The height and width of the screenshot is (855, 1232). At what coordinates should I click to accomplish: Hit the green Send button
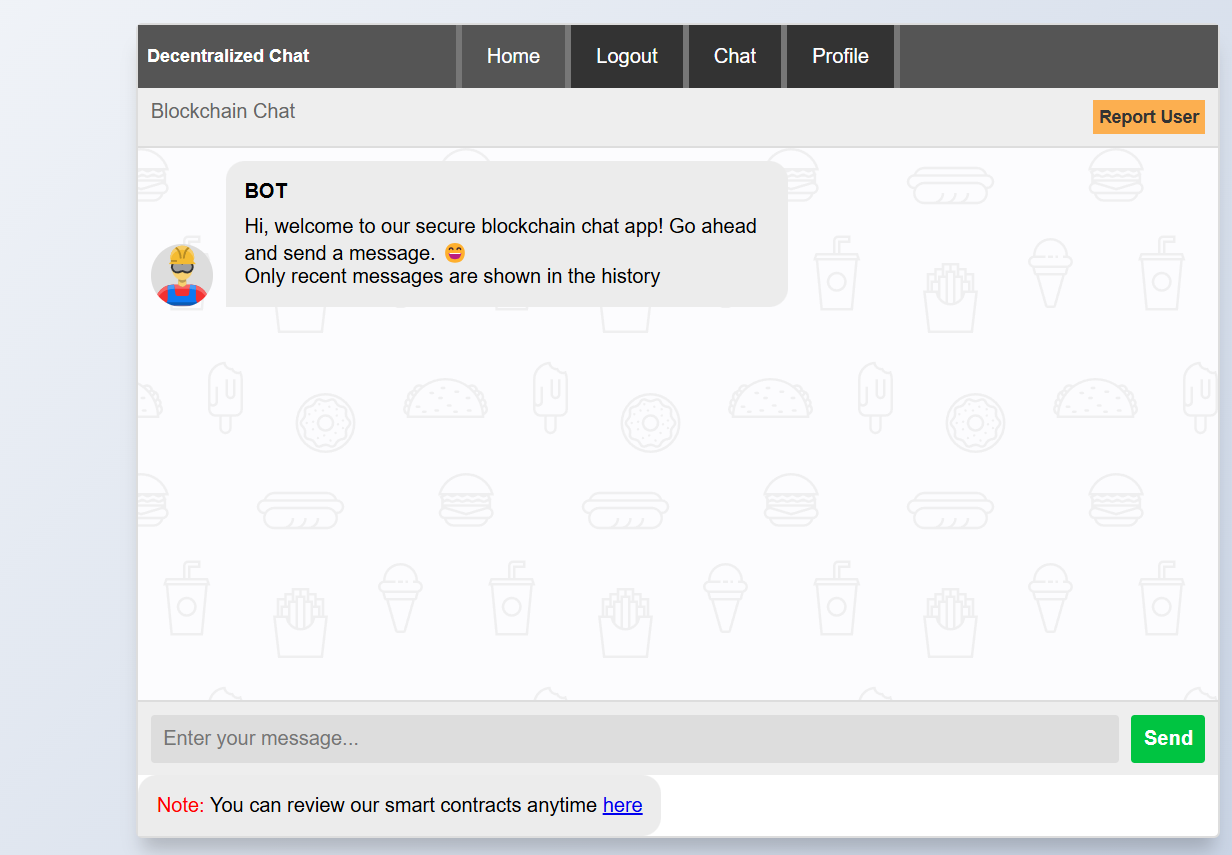pyautogui.click(x=1167, y=738)
